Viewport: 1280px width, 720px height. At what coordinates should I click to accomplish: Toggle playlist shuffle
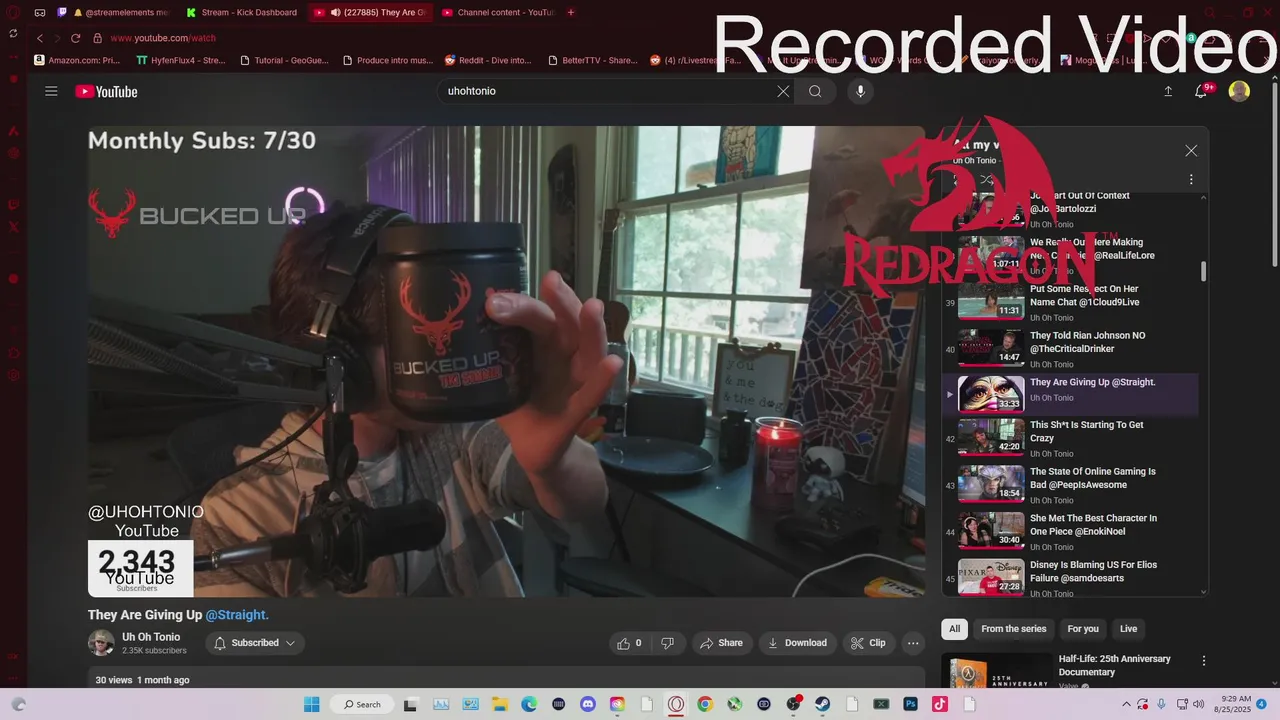[x=986, y=180]
